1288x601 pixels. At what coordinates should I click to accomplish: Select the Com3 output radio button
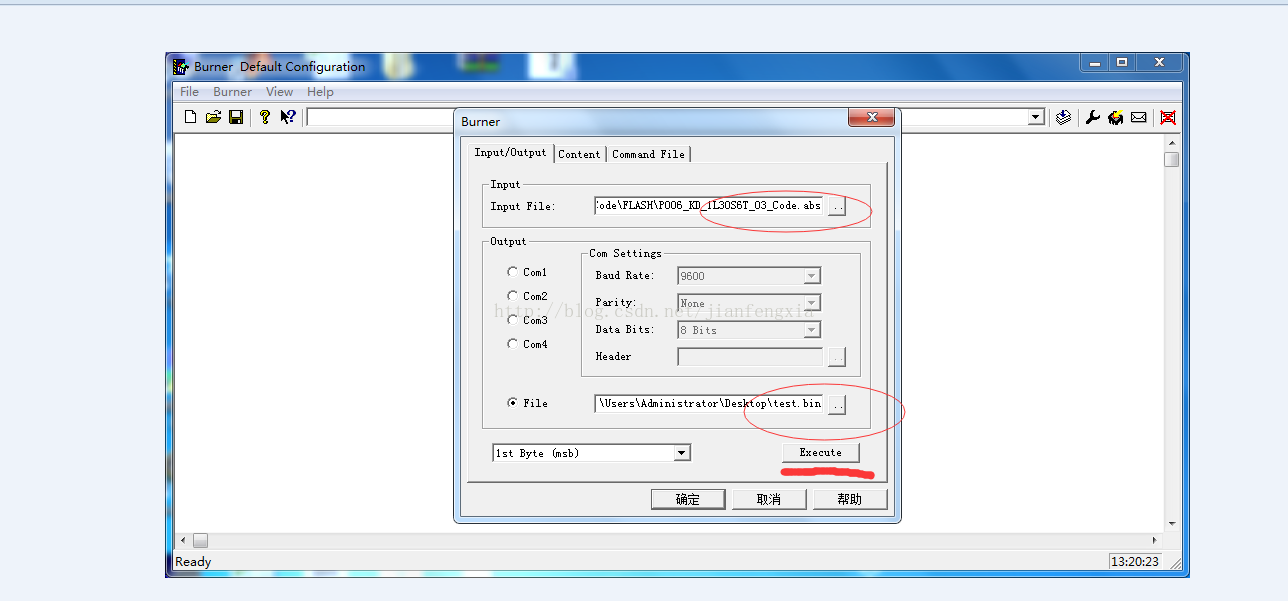(x=513, y=319)
